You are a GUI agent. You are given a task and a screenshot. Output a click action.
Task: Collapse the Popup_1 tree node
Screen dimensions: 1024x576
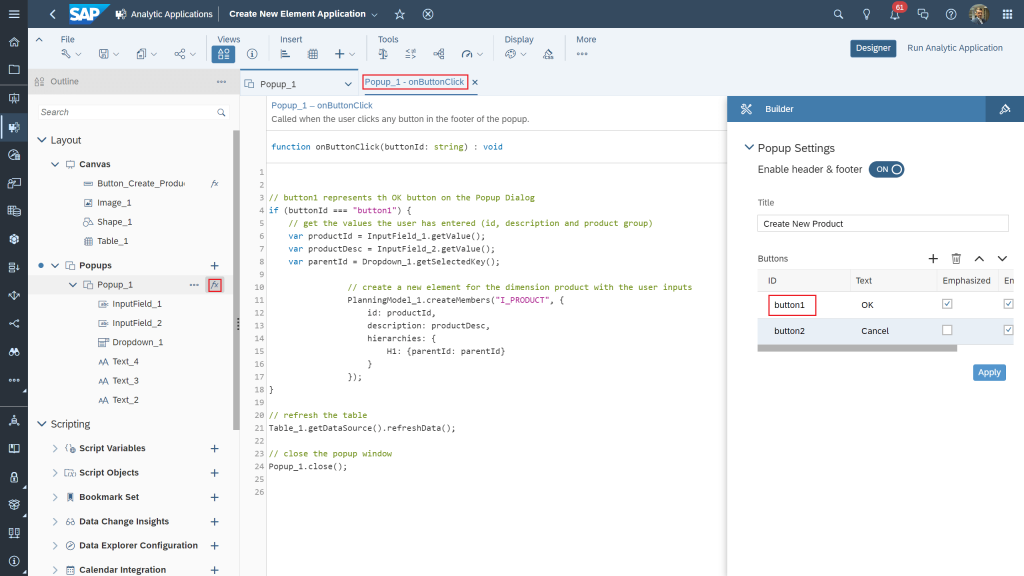point(73,285)
